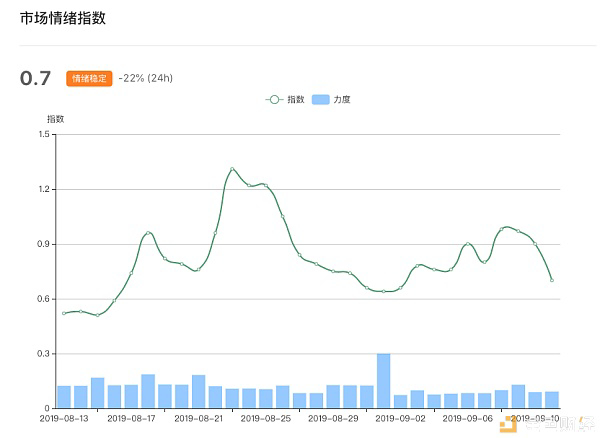
Task: Toggle the 力度 bar series legend
Action: [x=331, y=100]
